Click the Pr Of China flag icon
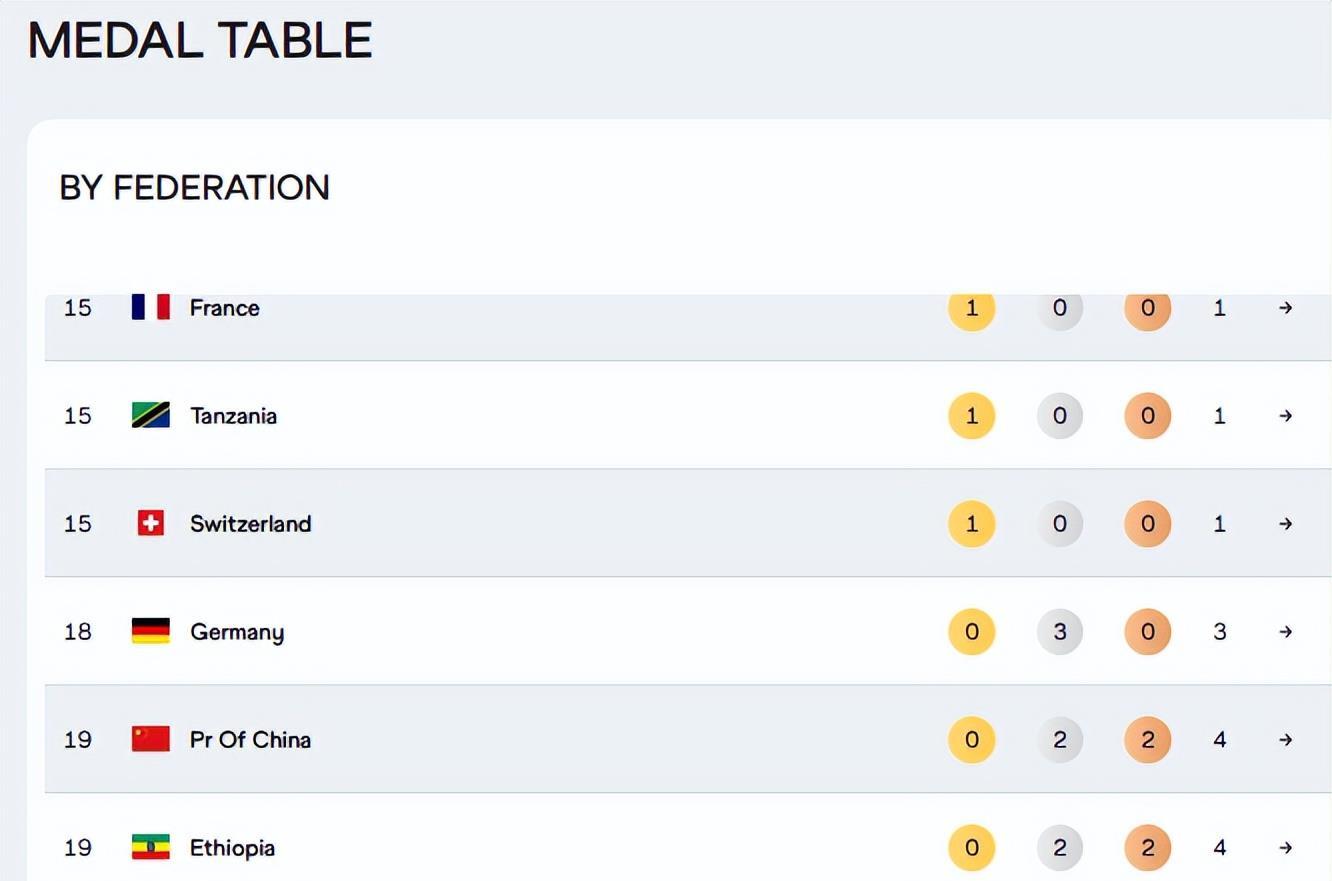 click(x=150, y=739)
